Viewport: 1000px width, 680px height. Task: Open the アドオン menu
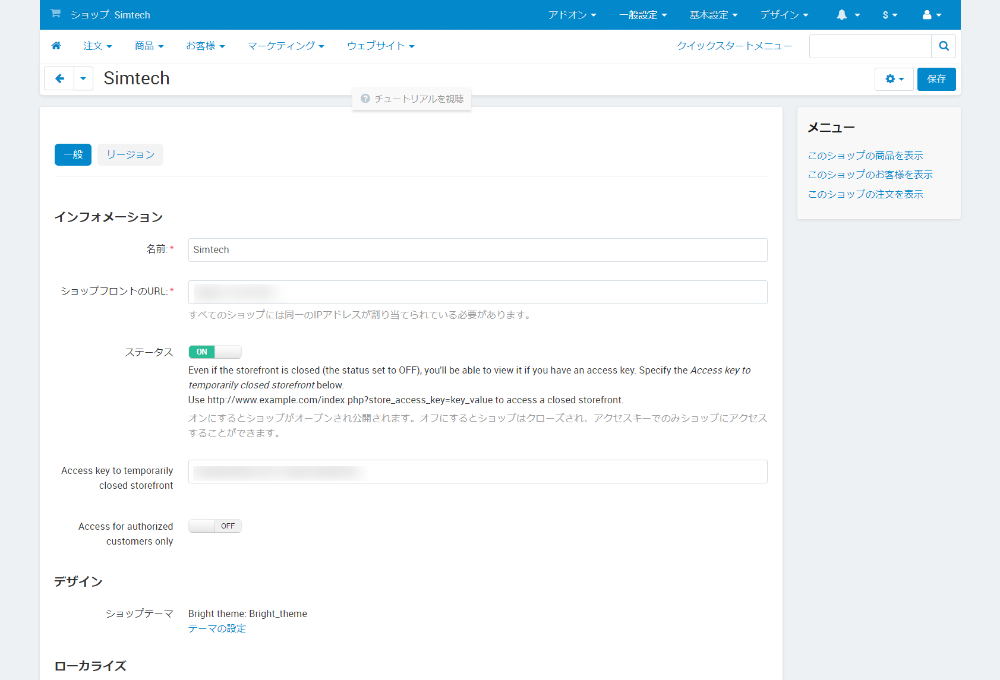point(572,15)
